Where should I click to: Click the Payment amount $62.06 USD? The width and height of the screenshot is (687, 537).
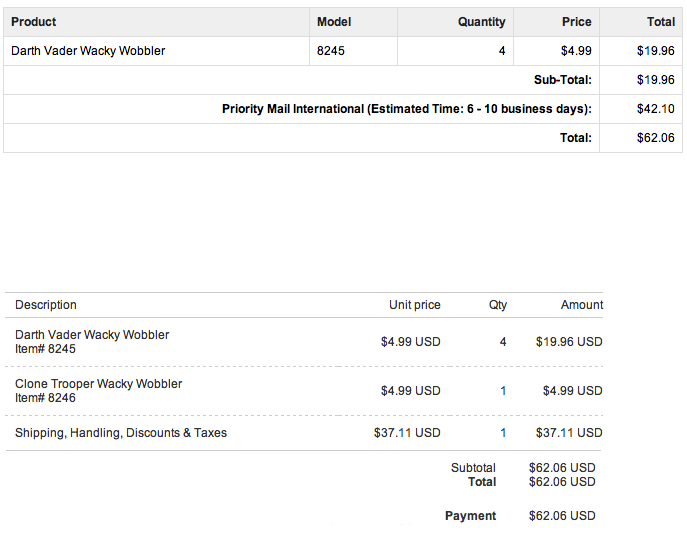coord(561,516)
